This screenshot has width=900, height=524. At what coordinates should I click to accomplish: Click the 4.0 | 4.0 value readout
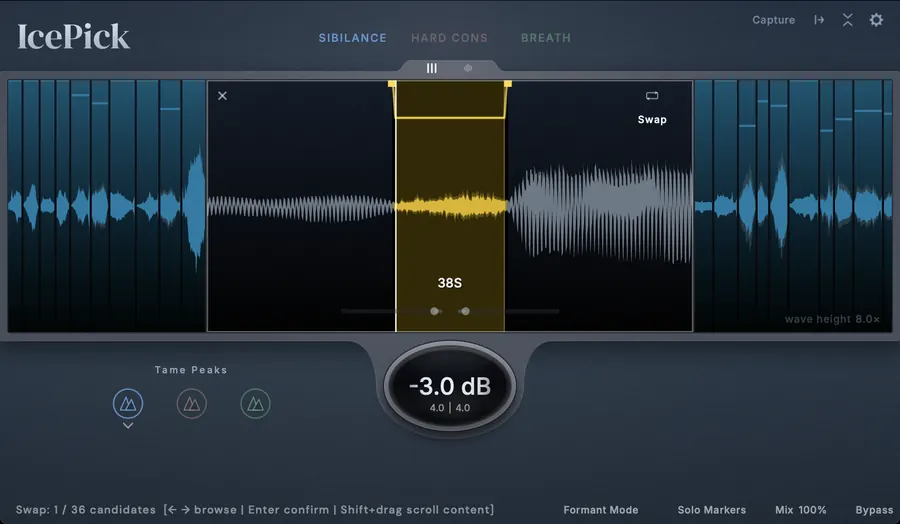point(450,407)
